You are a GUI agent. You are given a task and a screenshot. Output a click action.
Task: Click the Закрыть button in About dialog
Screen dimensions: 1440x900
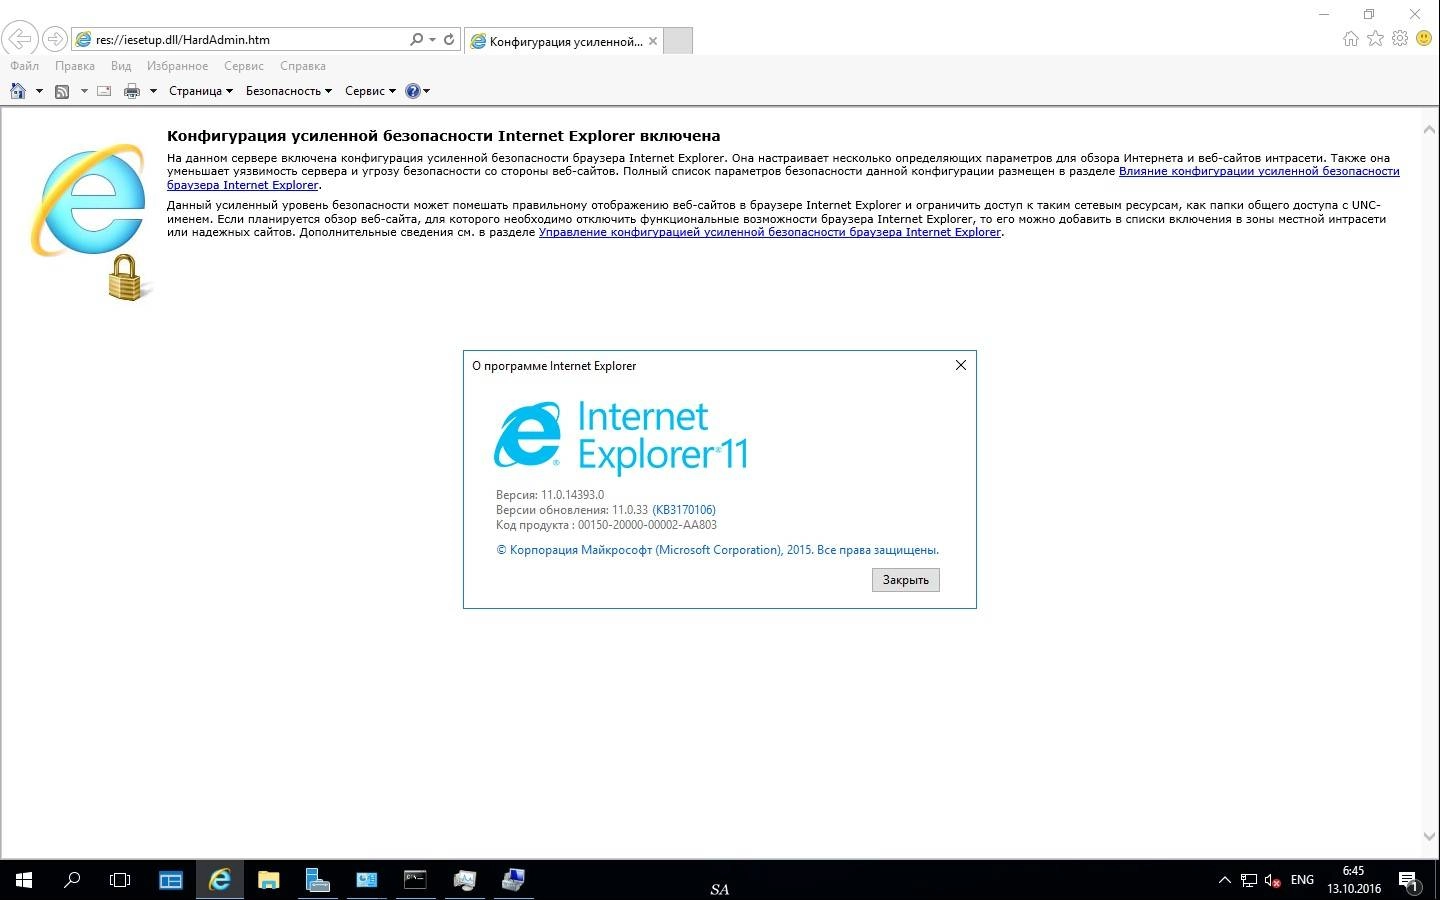[906, 580]
